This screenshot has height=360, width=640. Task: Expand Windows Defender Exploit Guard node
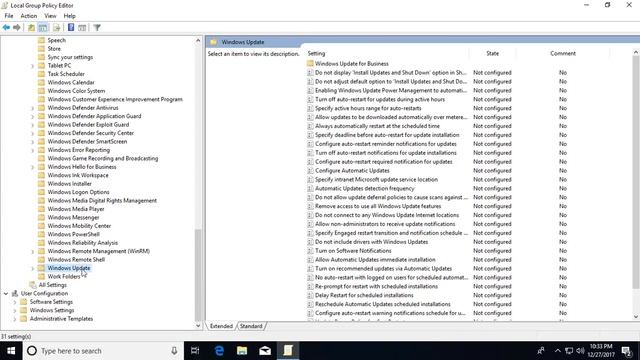(x=33, y=125)
